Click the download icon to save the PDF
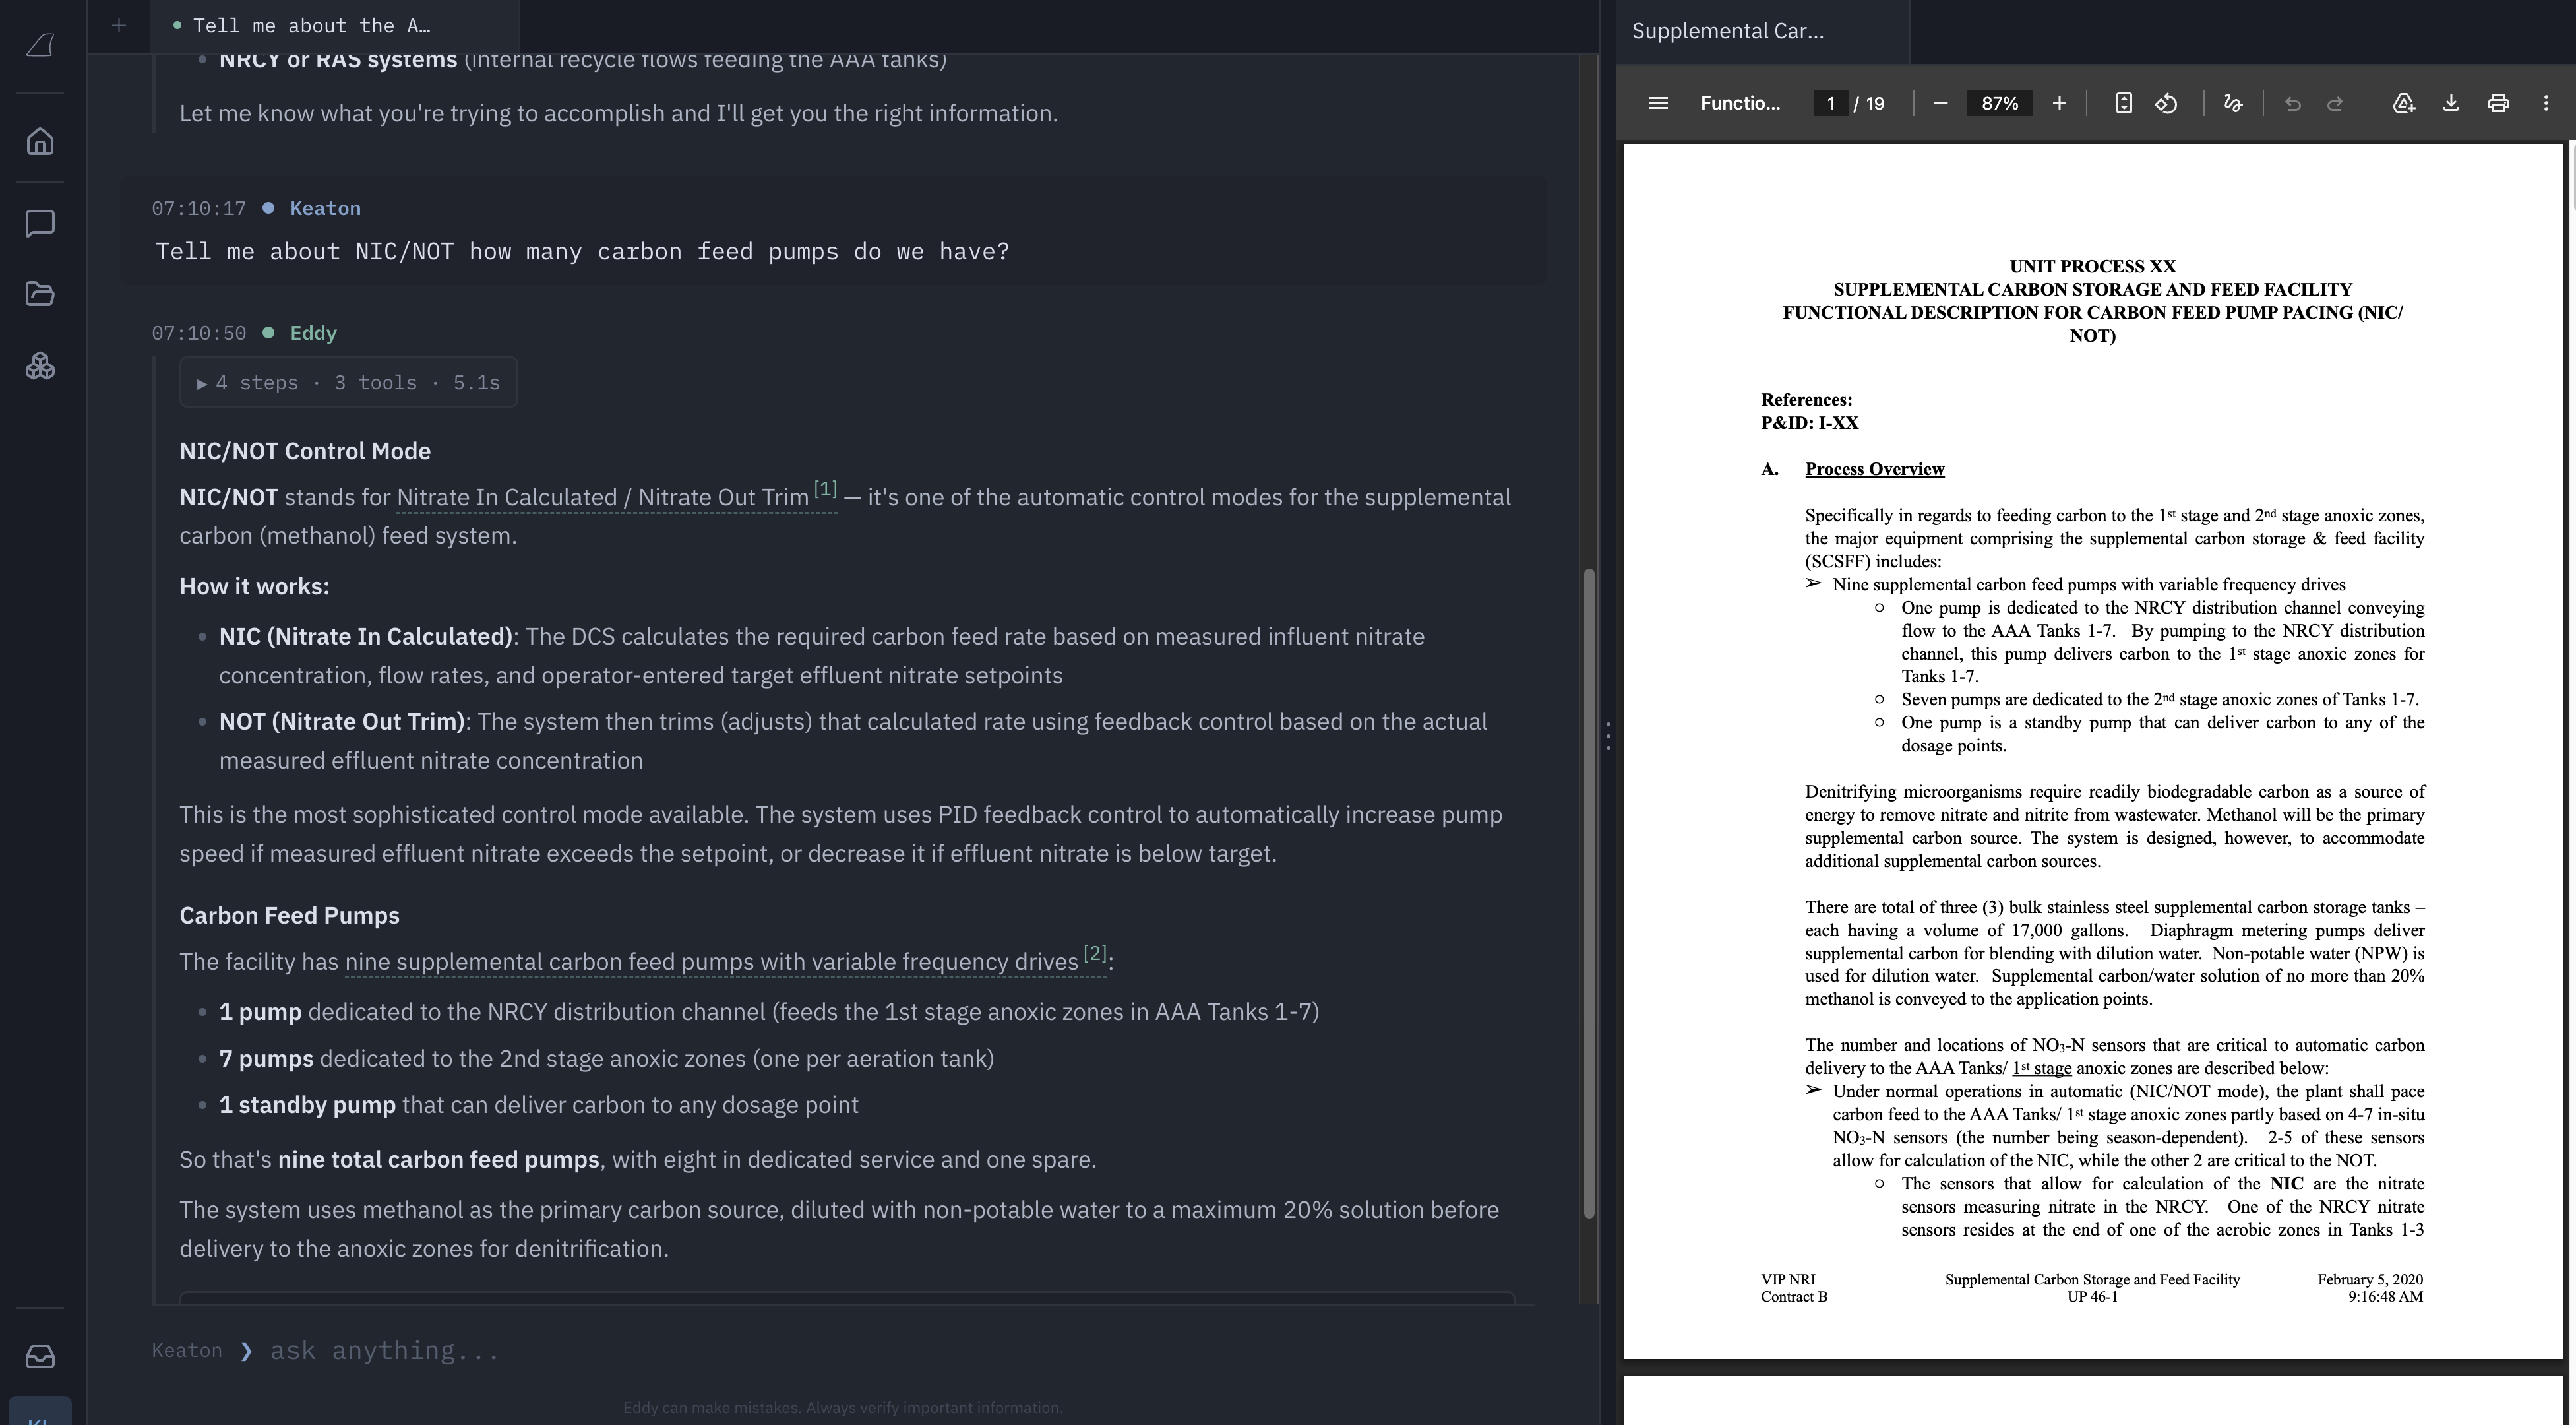Viewport: 2576px width, 1425px height. coord(2451,103)
